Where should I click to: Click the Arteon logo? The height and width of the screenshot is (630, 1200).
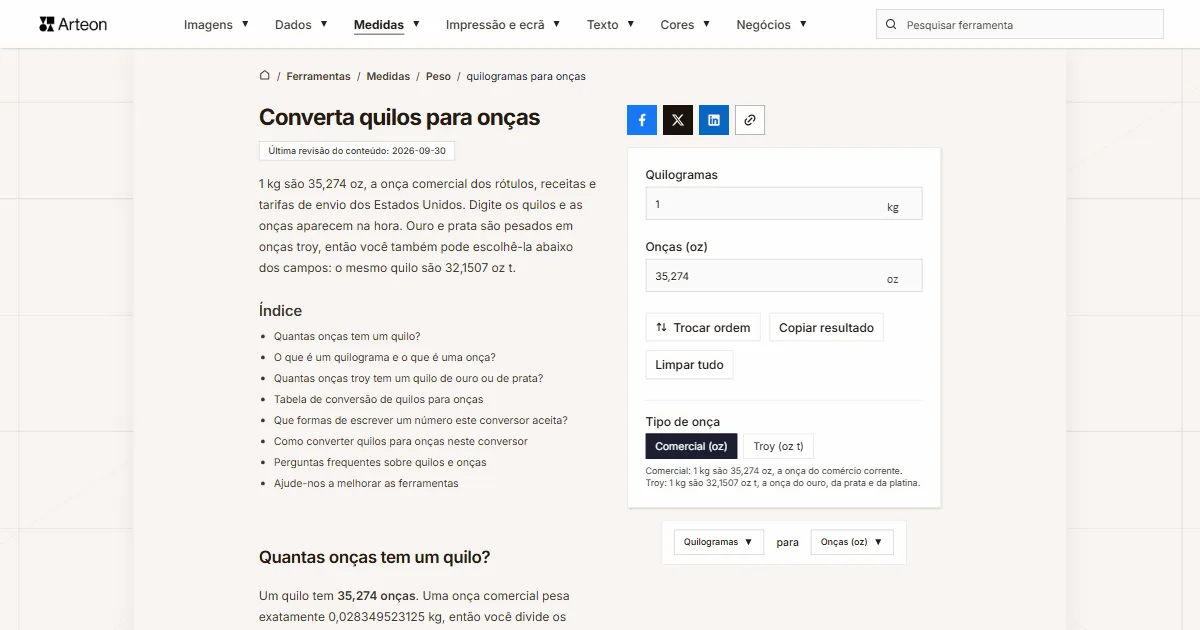(73, 24)
